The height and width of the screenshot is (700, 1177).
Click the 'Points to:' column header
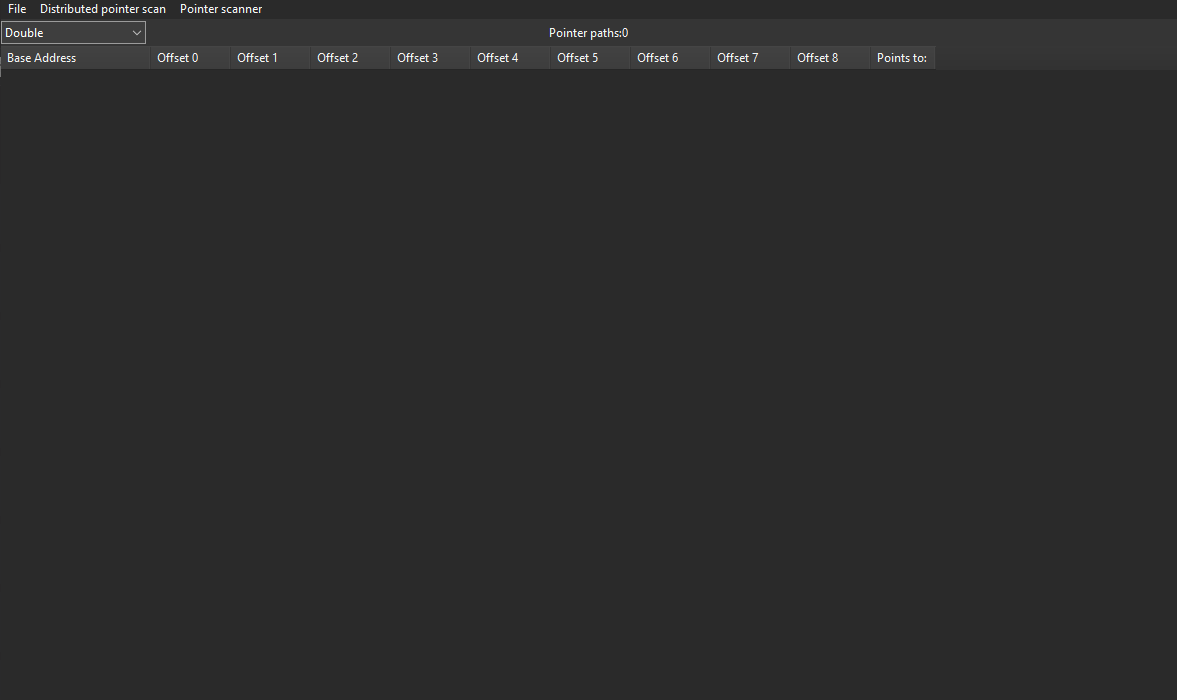click(x=902, y=58)
